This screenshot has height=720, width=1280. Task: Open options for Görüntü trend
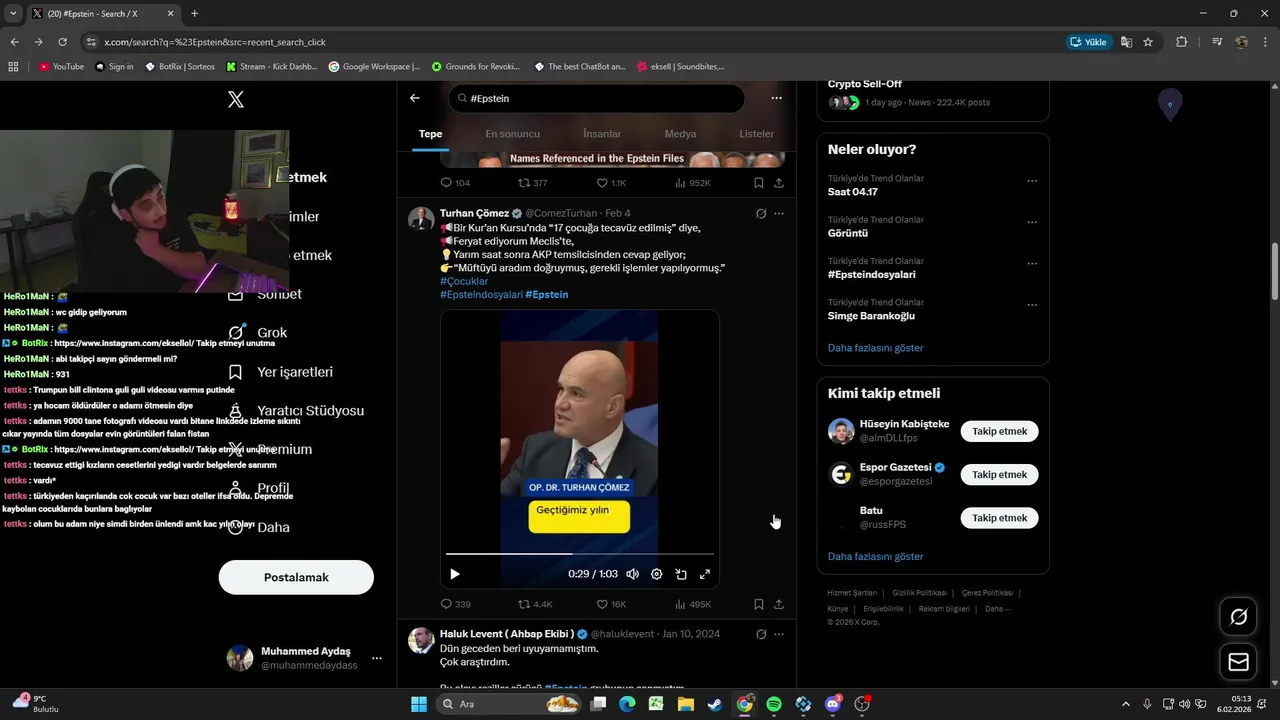(1032, 223)
